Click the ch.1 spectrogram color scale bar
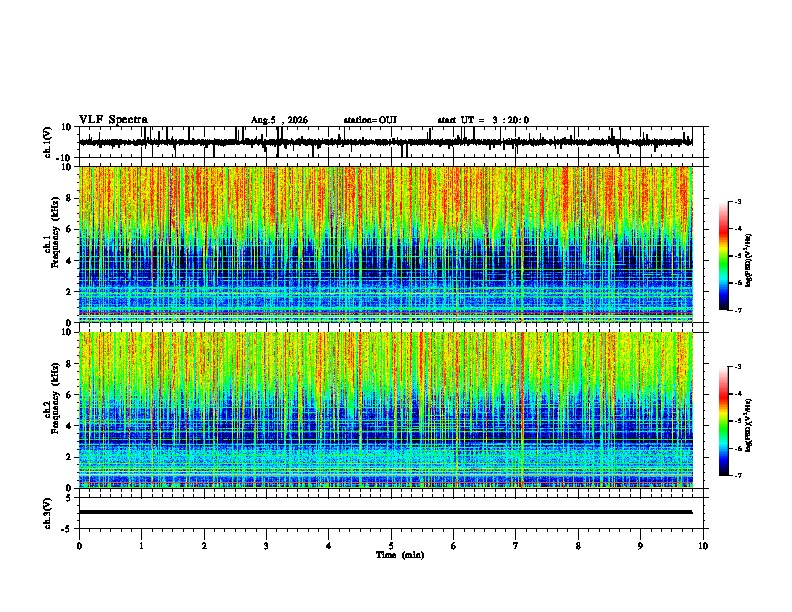 click(724, 256)
